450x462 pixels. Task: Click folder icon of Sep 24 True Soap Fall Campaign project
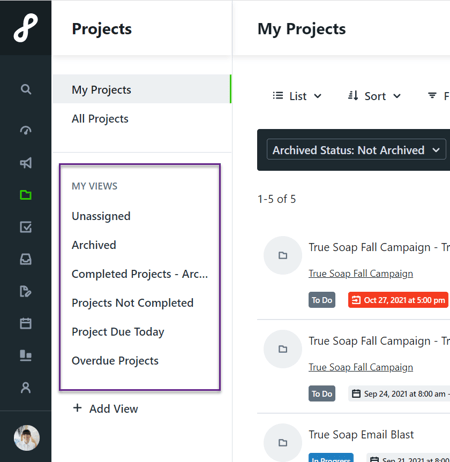[x=283, y=349]
